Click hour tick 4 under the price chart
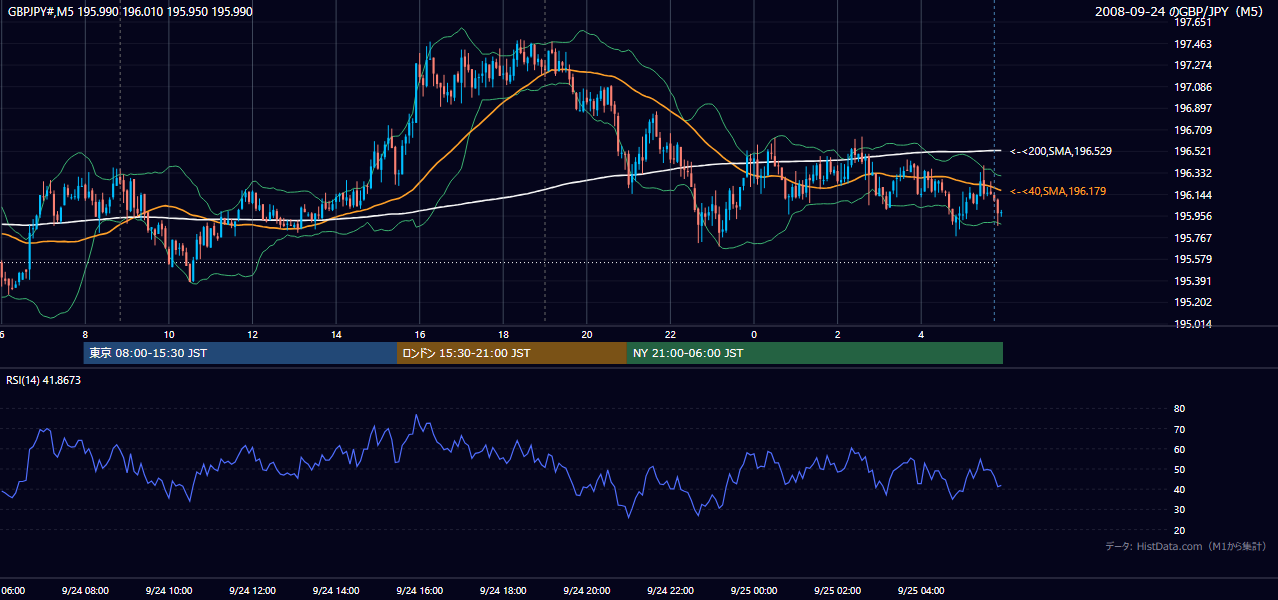This screenshot has height=600, width=1278. 921,334
